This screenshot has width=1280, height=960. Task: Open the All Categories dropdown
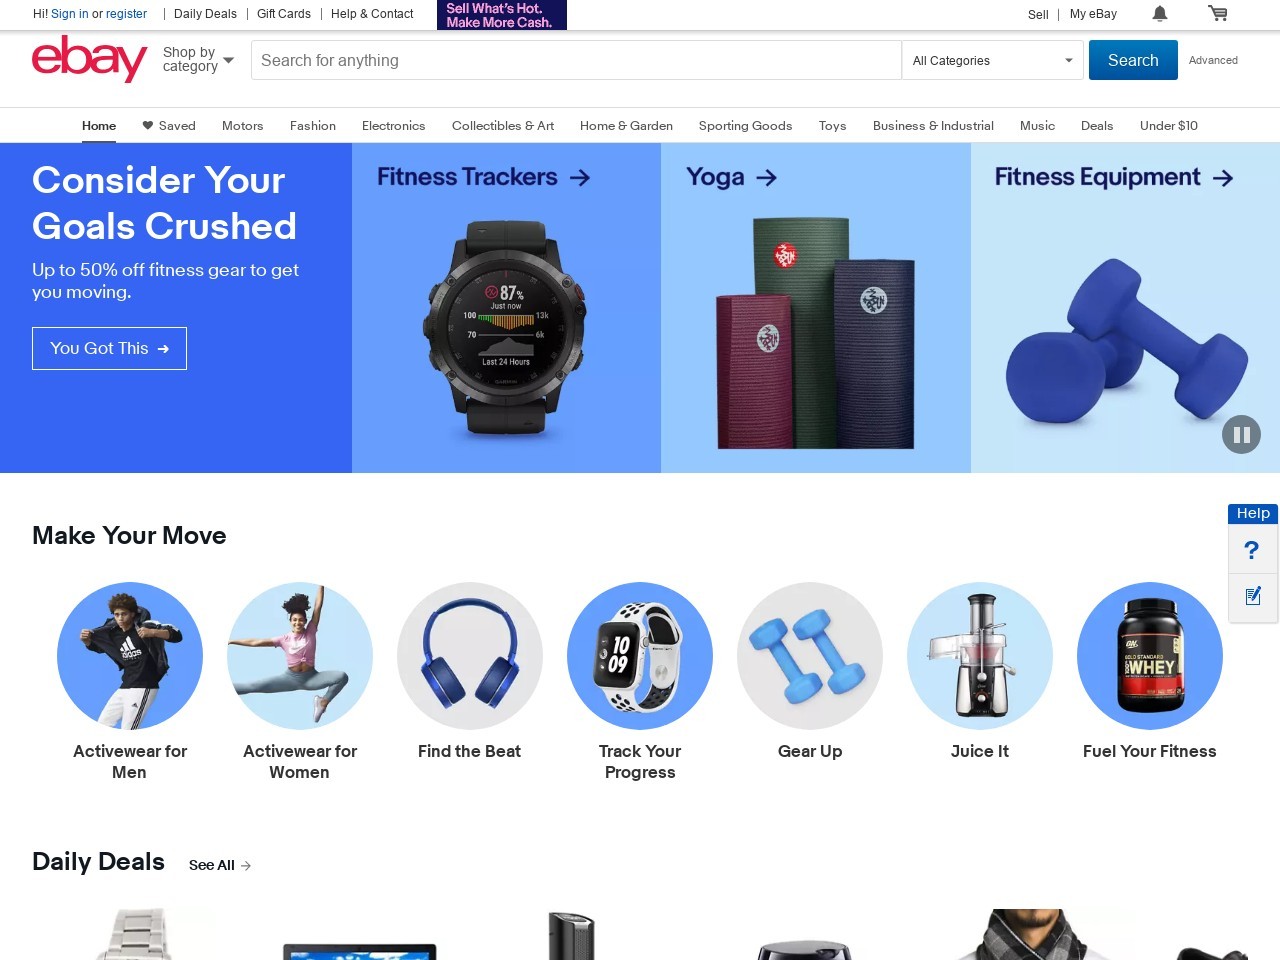click(992, 60)
